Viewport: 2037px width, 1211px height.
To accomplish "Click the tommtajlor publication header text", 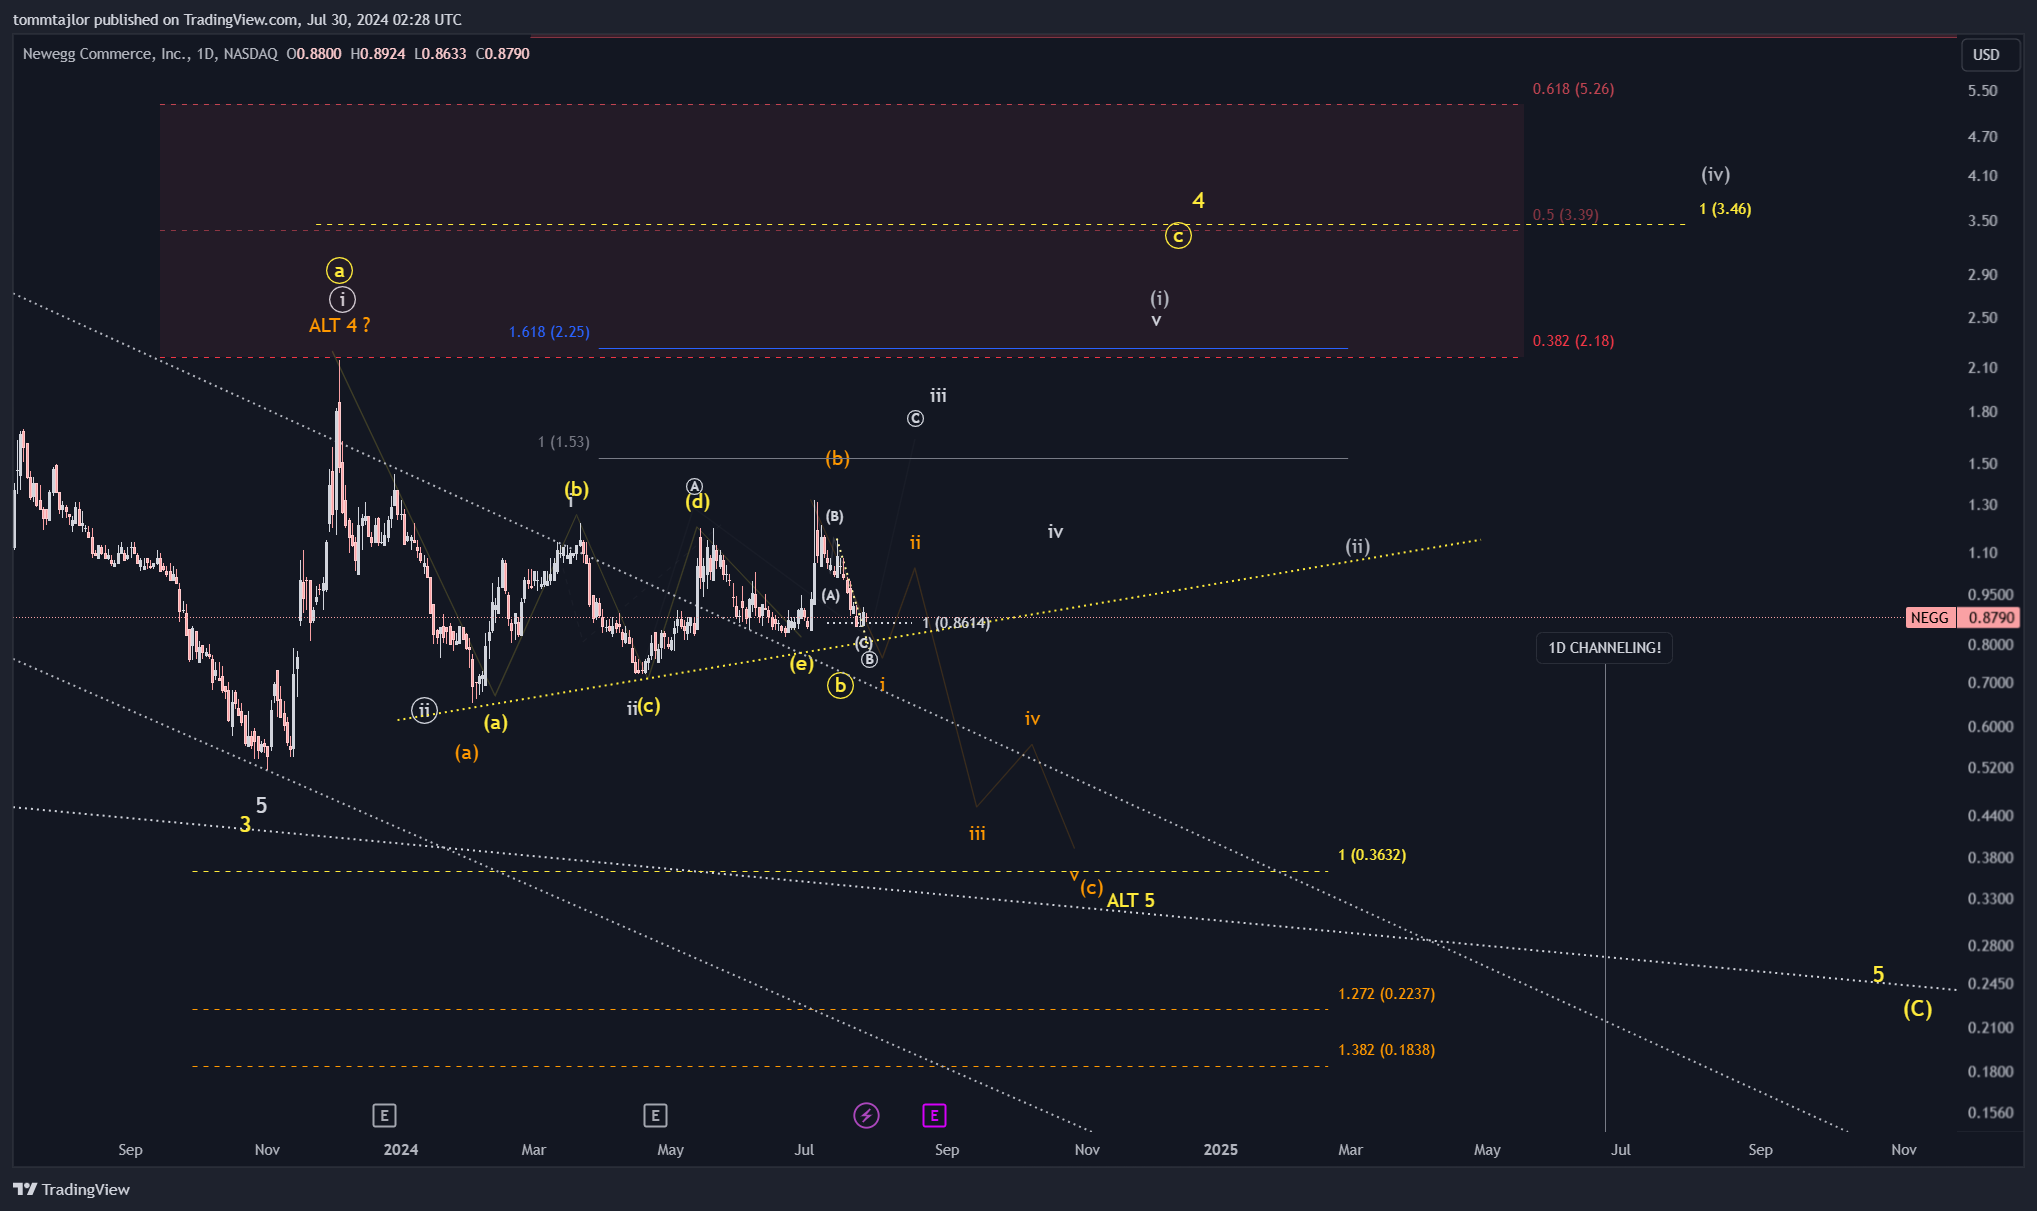I will 237,20.
